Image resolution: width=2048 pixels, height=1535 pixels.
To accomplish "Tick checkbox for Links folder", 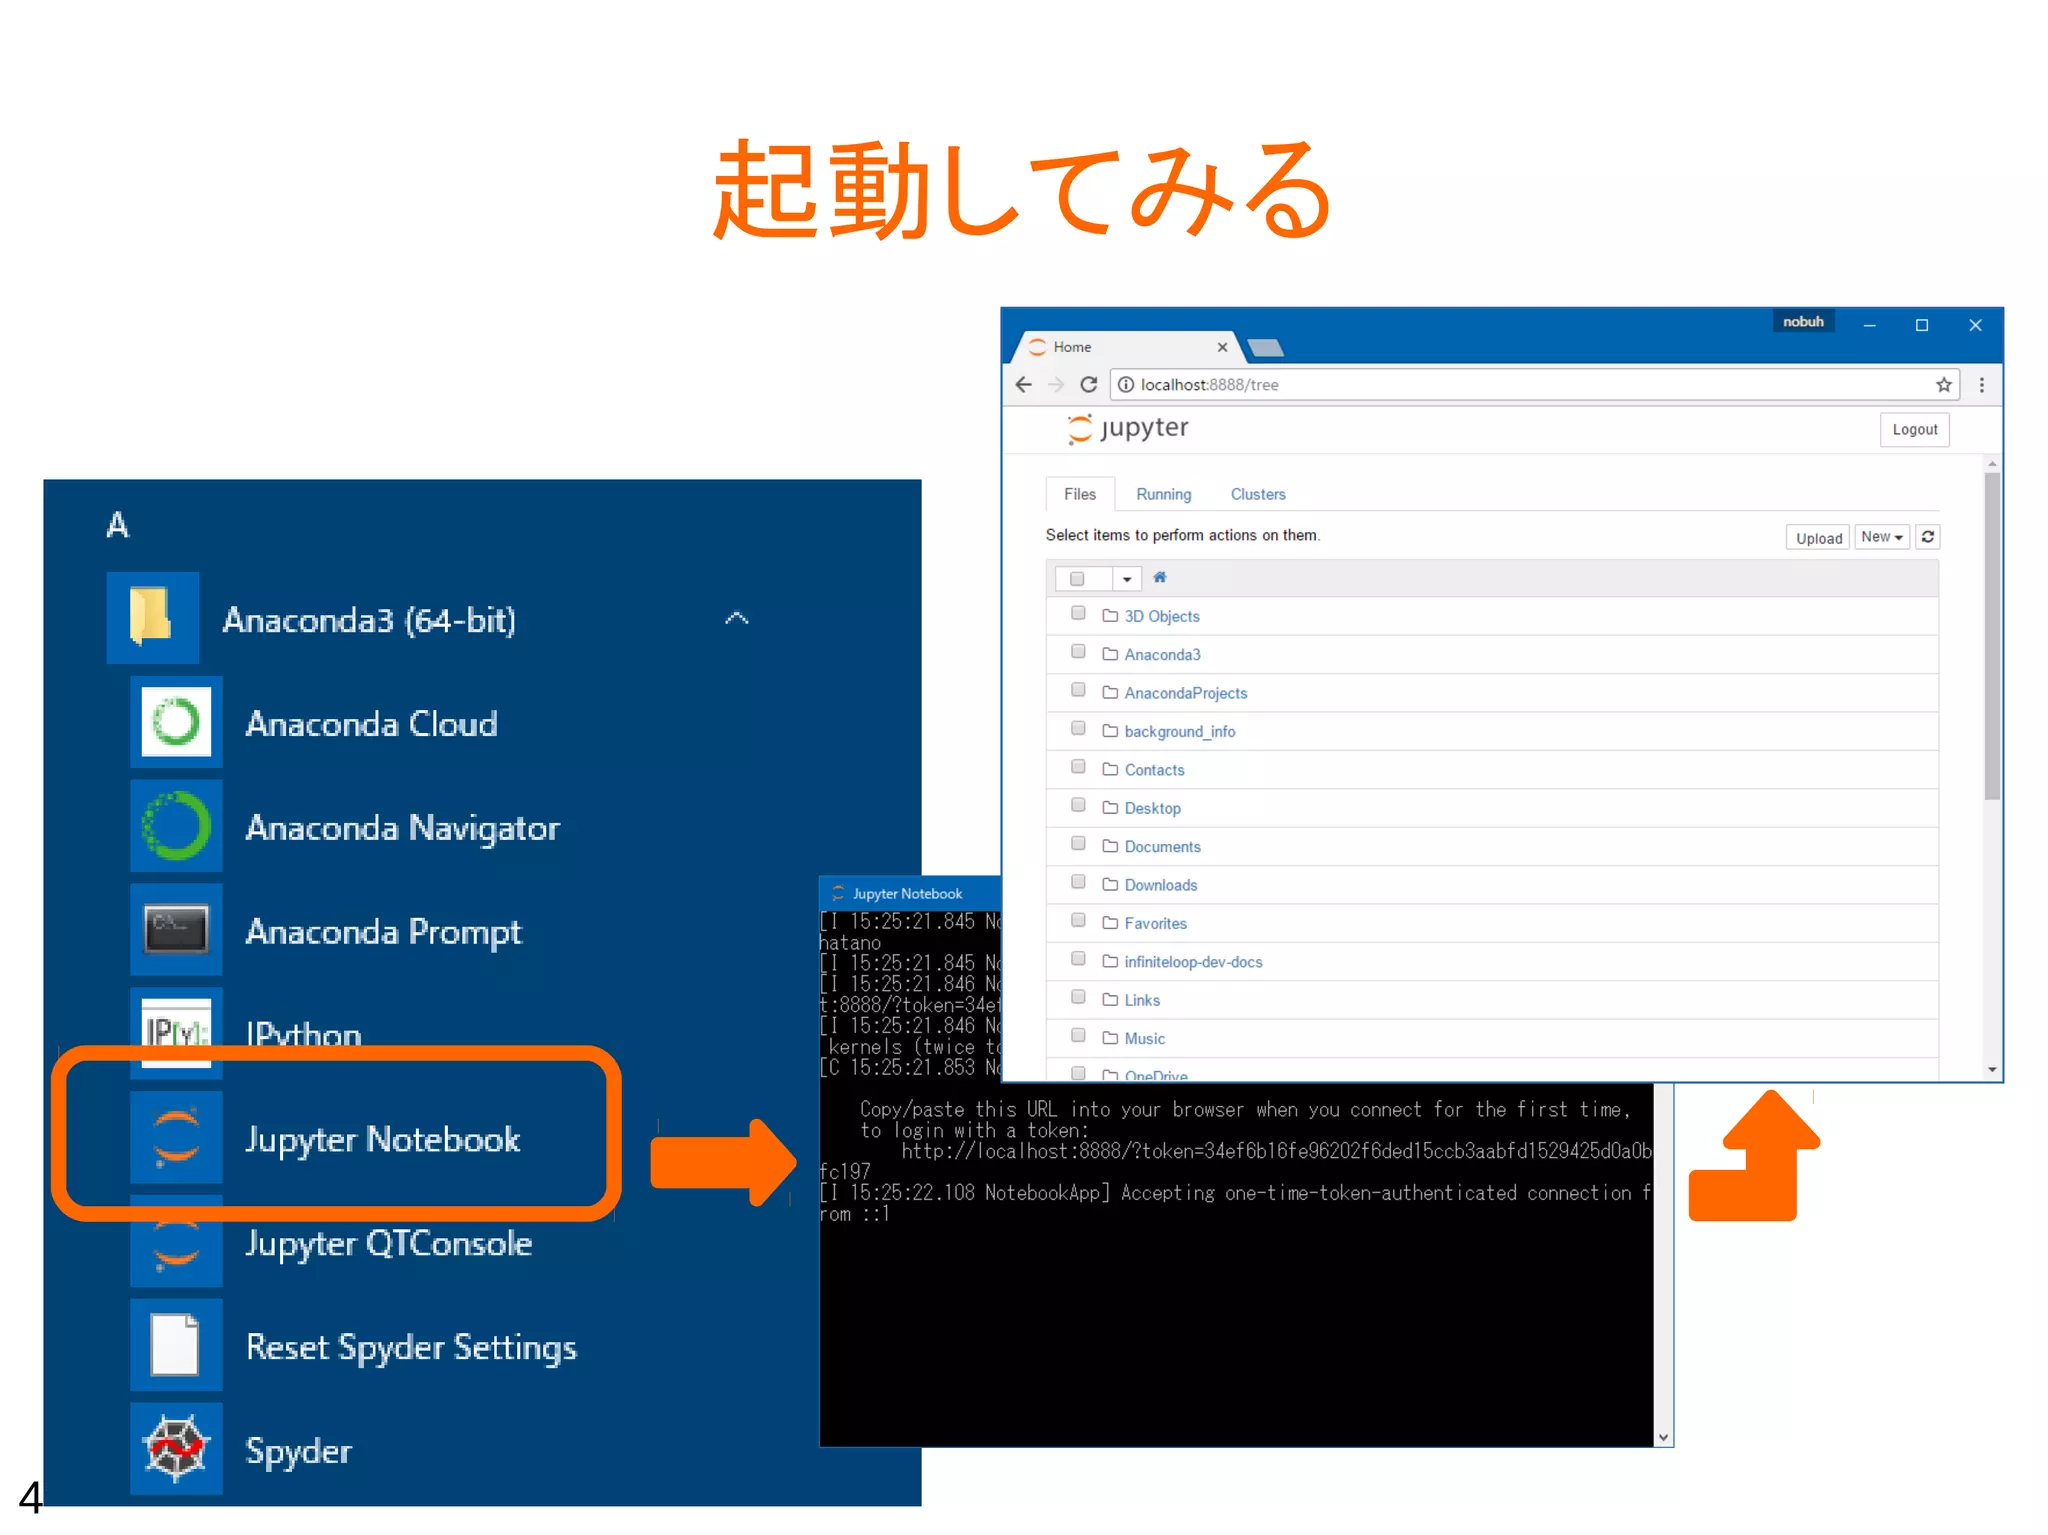I will coord(1078,997).
